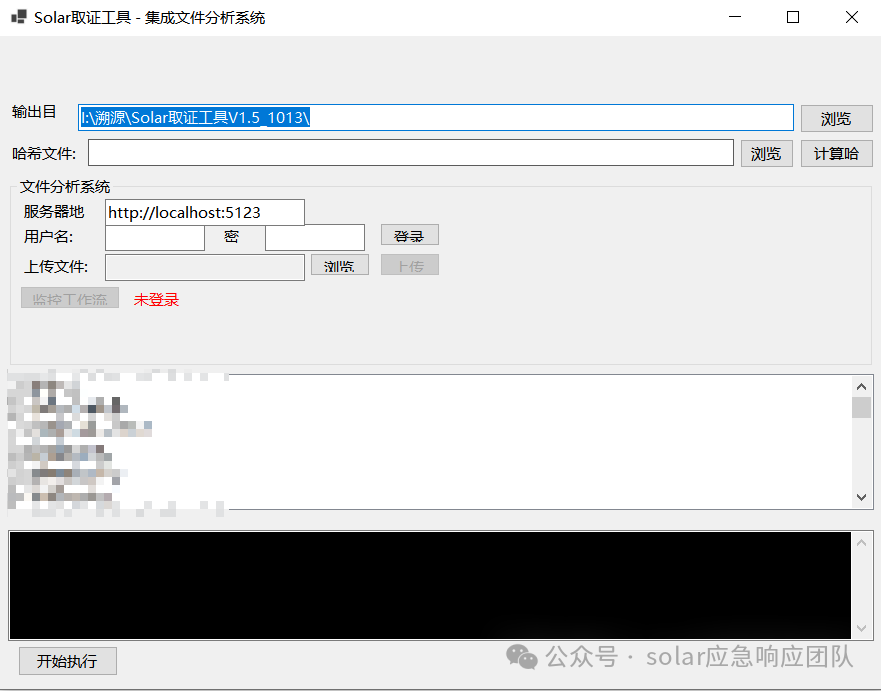Image resolution: width=881 pixels, height=691 pixels.
Task: Minimize the Solar取证工具 window
Action: (735, 17)
